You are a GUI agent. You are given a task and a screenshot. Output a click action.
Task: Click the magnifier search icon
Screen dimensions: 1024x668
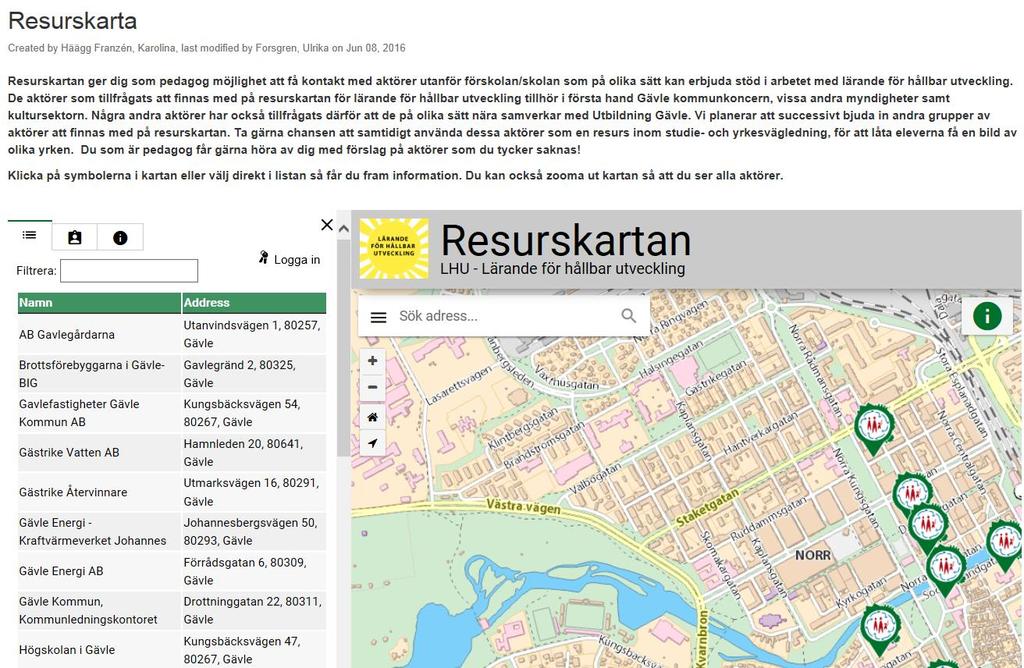[629, 316]
